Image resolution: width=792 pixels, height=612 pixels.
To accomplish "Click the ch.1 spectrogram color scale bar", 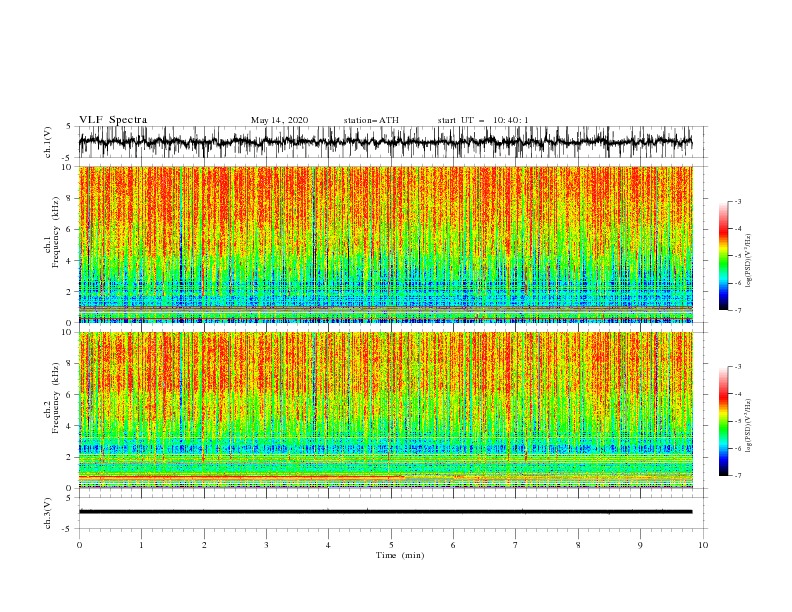I will point(723,256).
